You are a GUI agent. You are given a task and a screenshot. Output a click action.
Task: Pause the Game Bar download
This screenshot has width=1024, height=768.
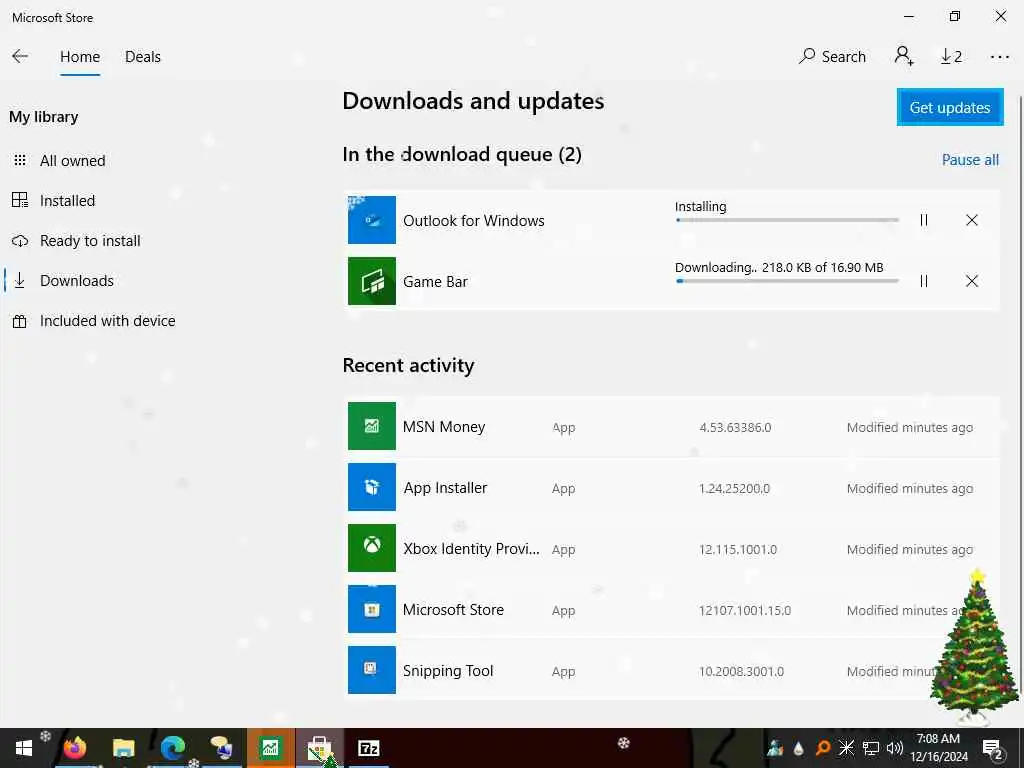pyautogui.click(x=923, y=281)
